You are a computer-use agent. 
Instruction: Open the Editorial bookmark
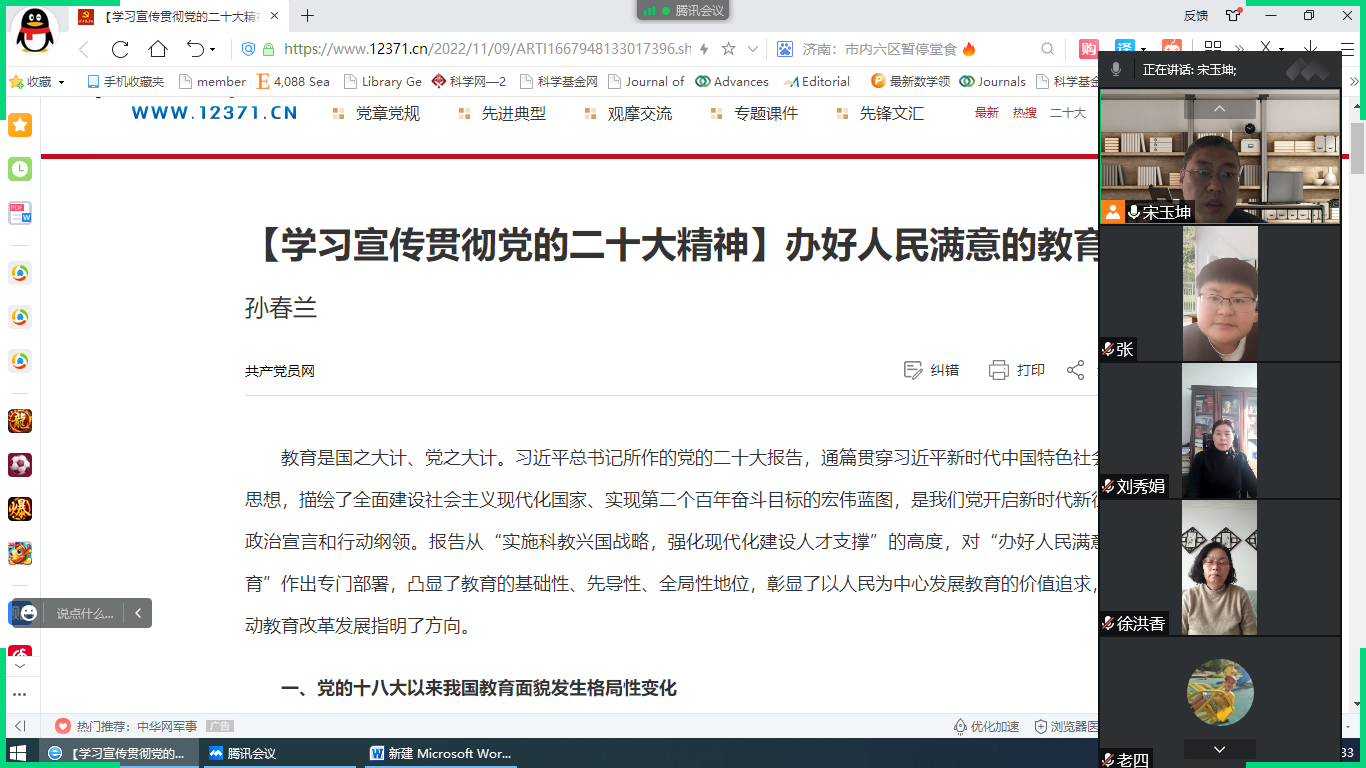[x=818, y=82]
